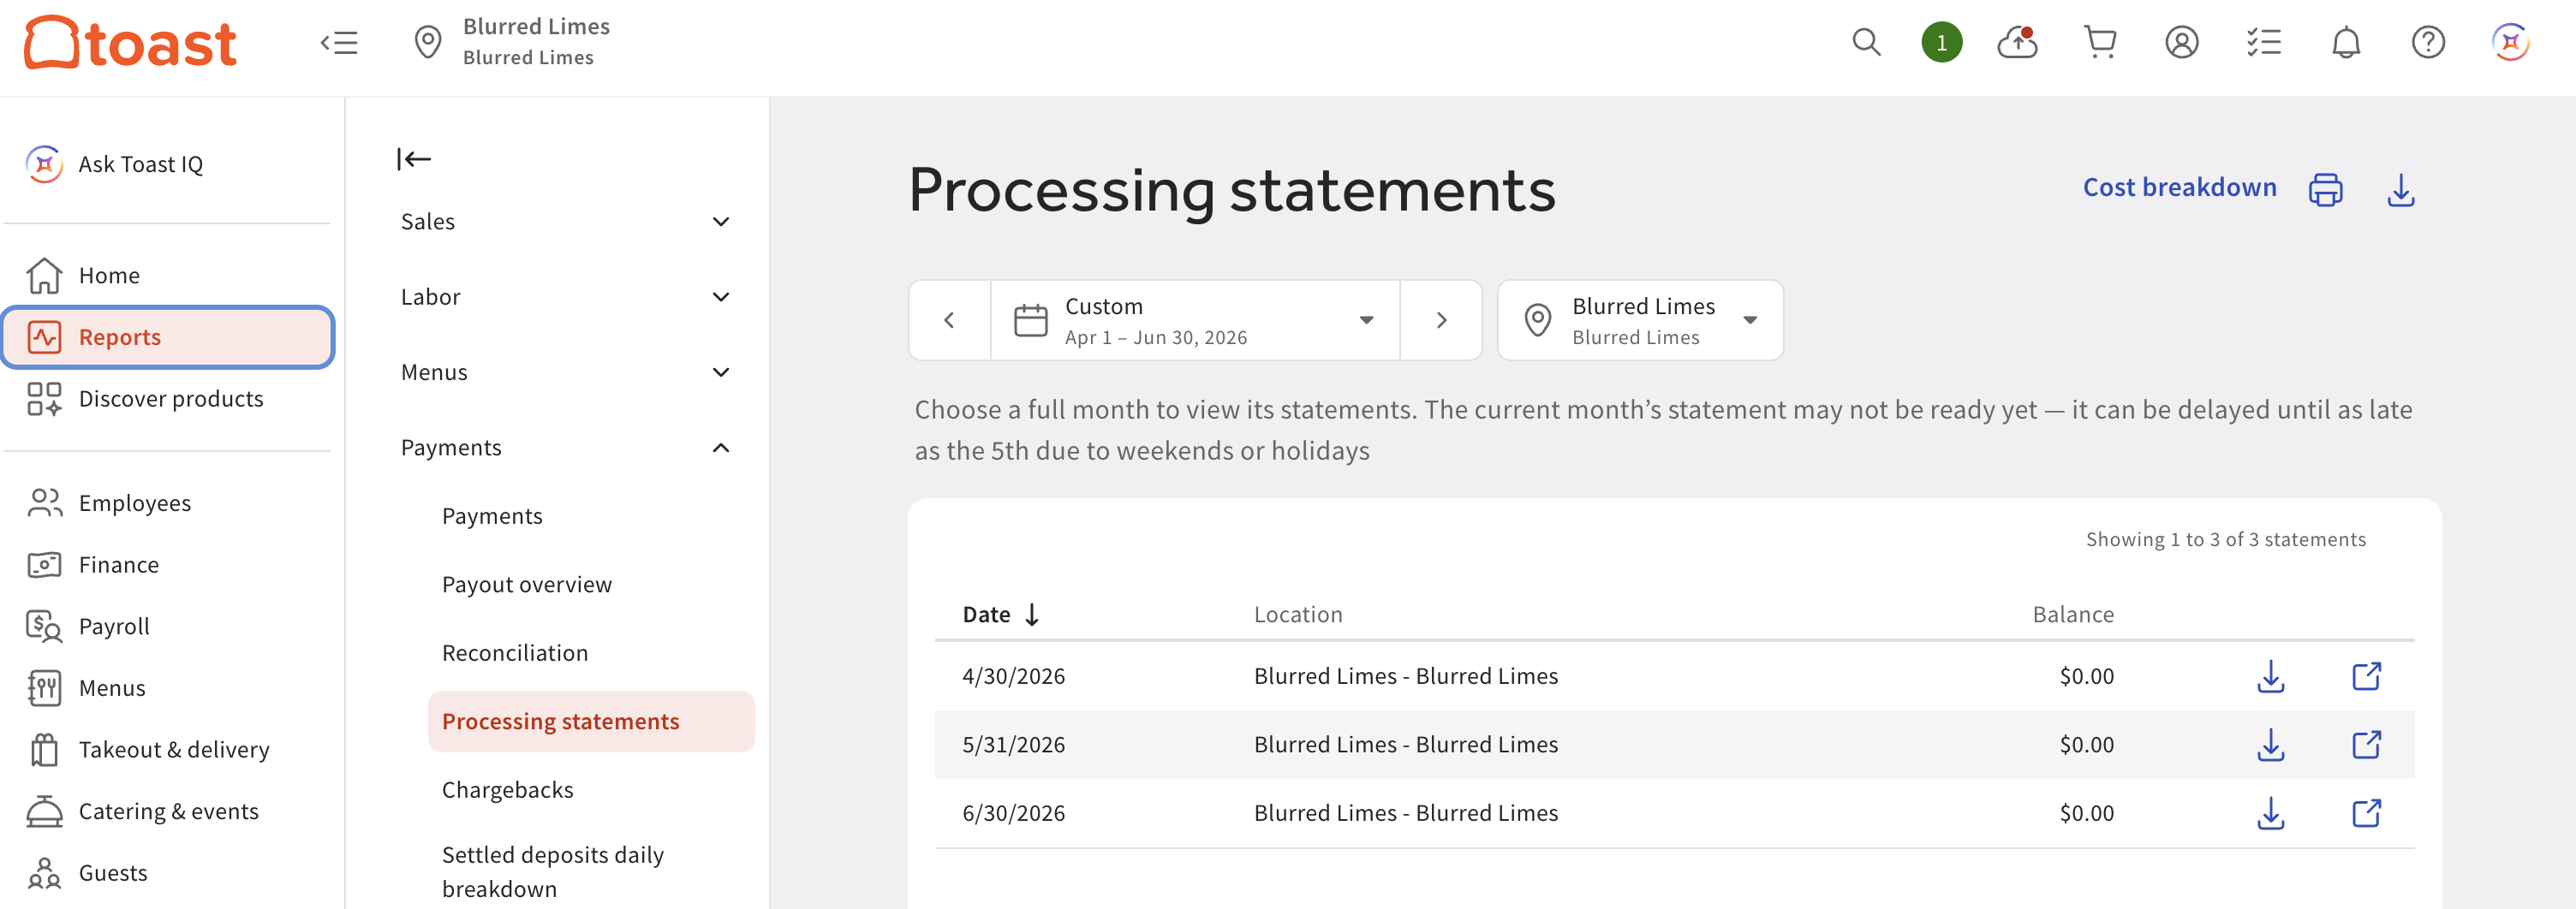Collapse the Payments report section
This screenshot has width=2576, height=909.
[565, 448]
